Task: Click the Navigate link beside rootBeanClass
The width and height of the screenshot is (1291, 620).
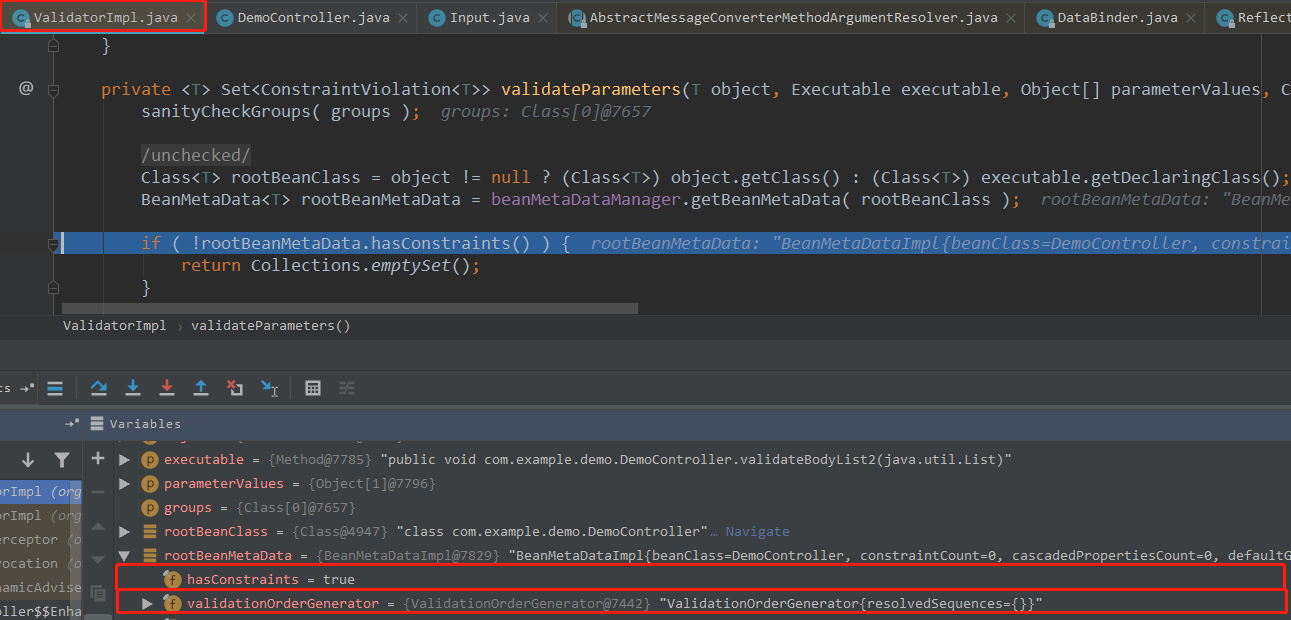Action: [757, 531]
